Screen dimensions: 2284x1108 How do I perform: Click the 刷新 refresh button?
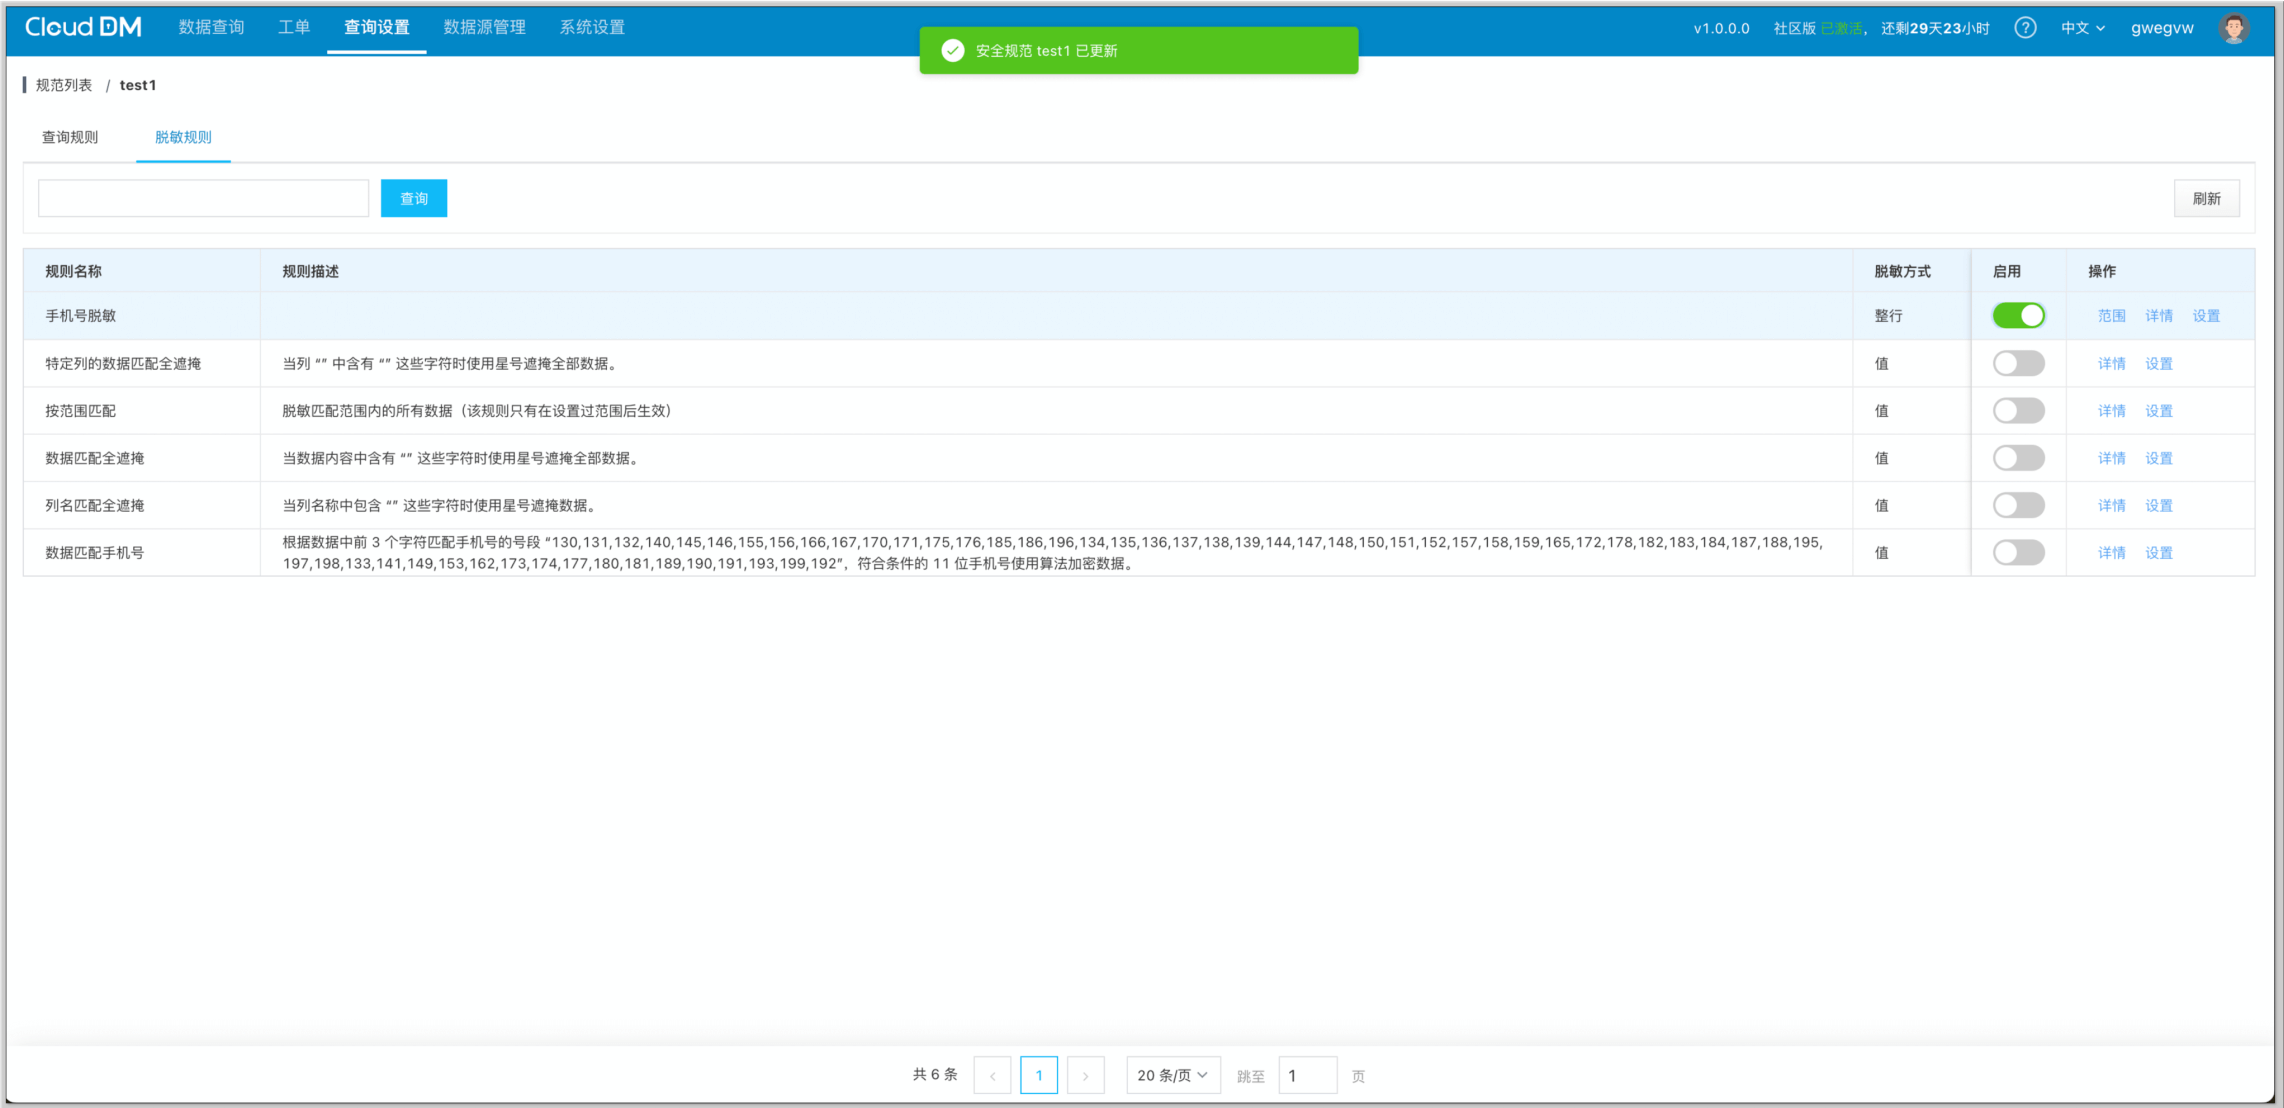click(2206, 199)
